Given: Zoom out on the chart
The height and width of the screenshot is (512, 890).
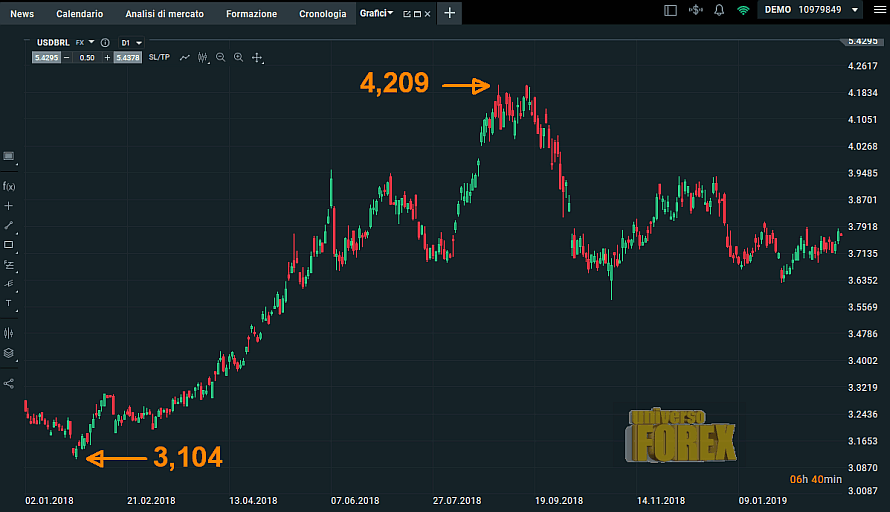Looking at the screenshot, I should click(x=221, y=58).
